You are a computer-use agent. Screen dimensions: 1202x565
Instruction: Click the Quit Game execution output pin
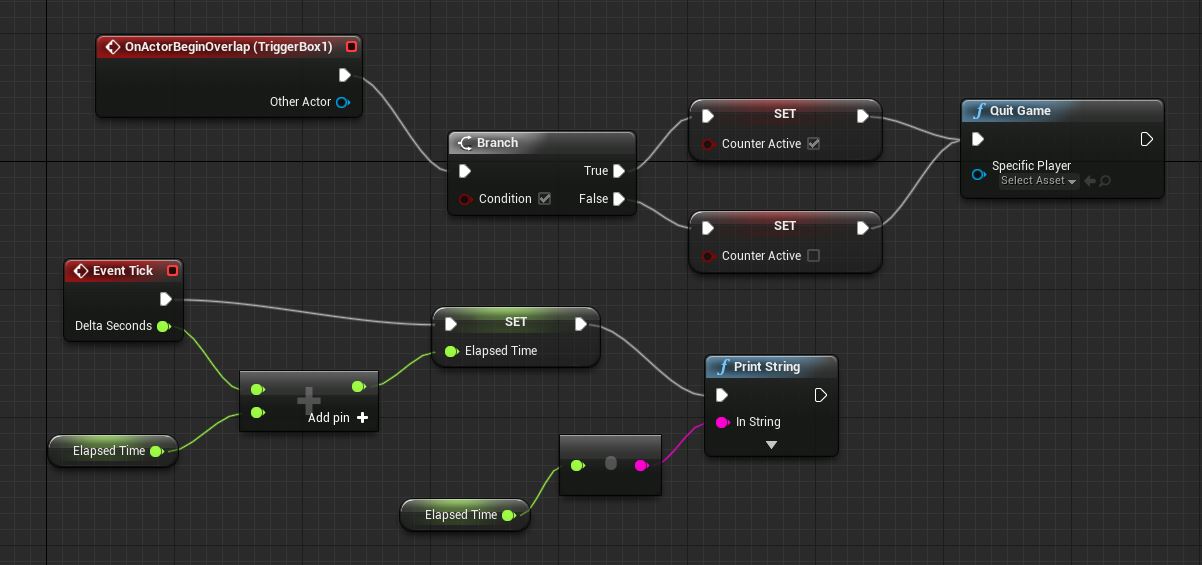[x=1147, y=139]
